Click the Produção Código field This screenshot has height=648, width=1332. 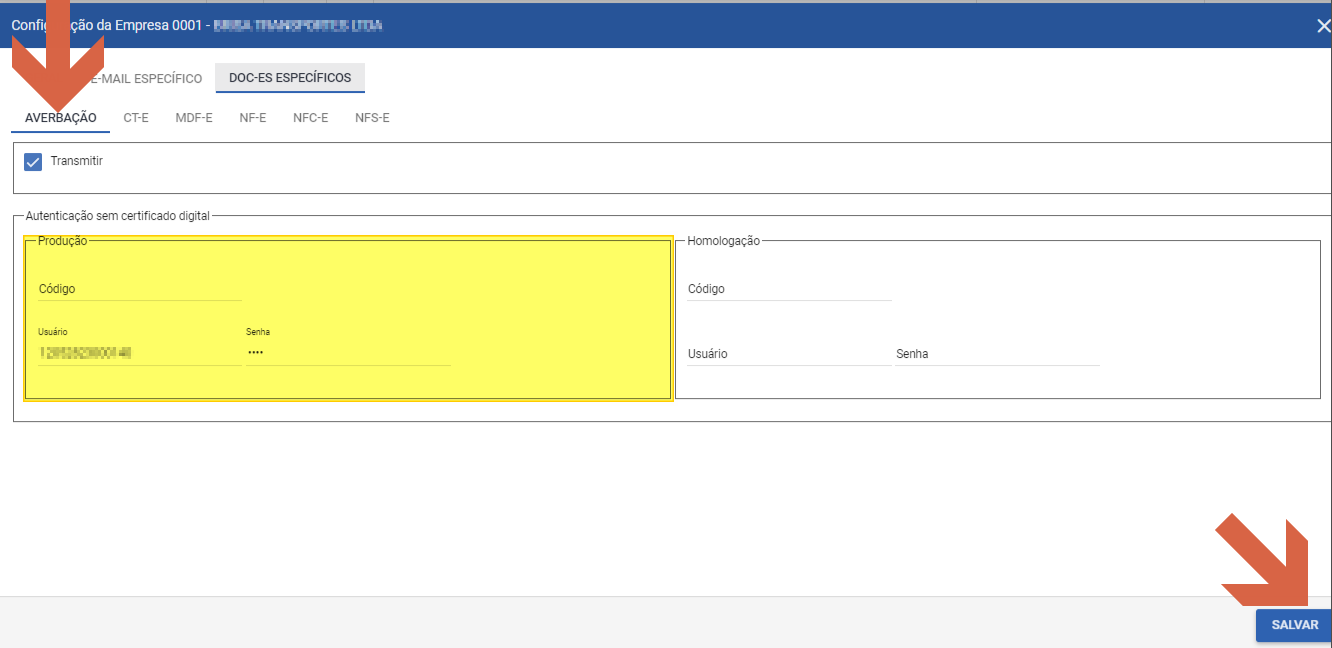tap(140, 289)
